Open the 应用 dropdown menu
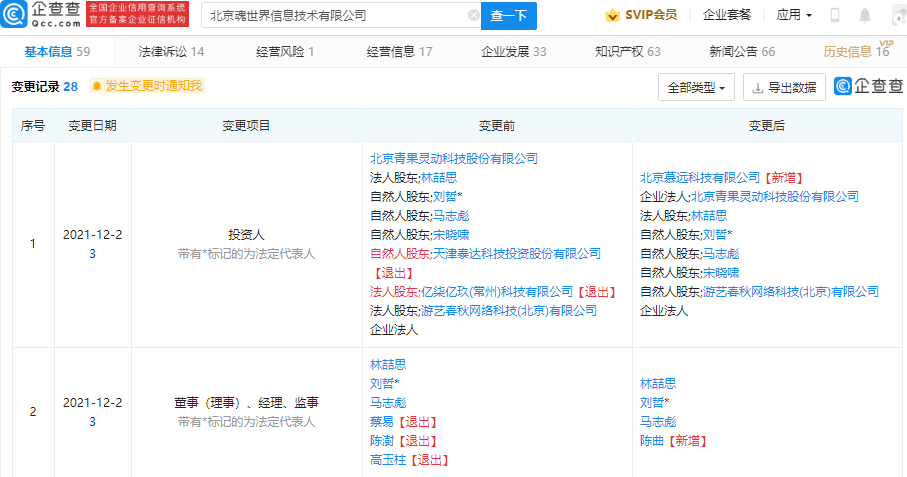This screenshot has height=477, width=907. pos(793,16)
